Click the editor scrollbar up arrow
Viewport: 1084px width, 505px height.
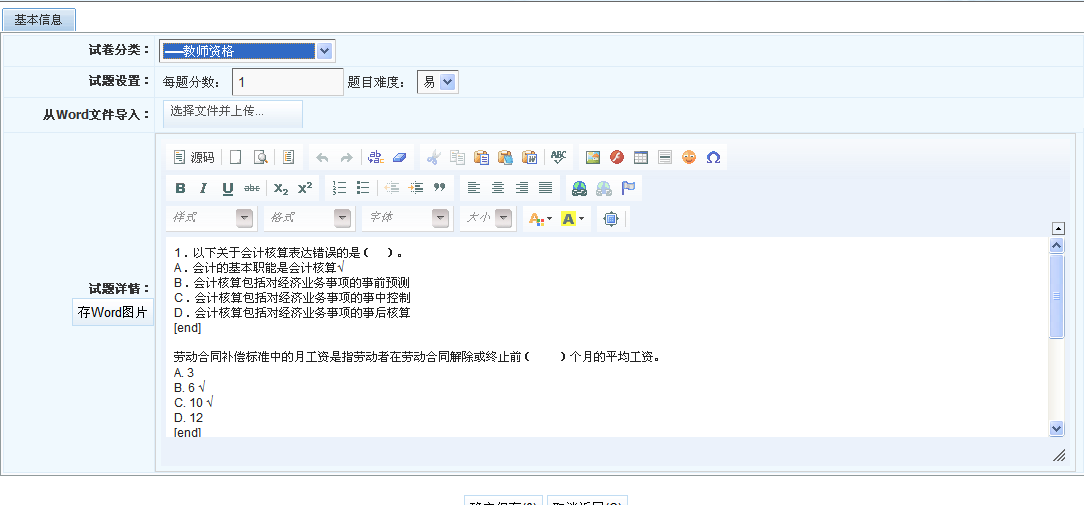click(x=1056, y=245)
